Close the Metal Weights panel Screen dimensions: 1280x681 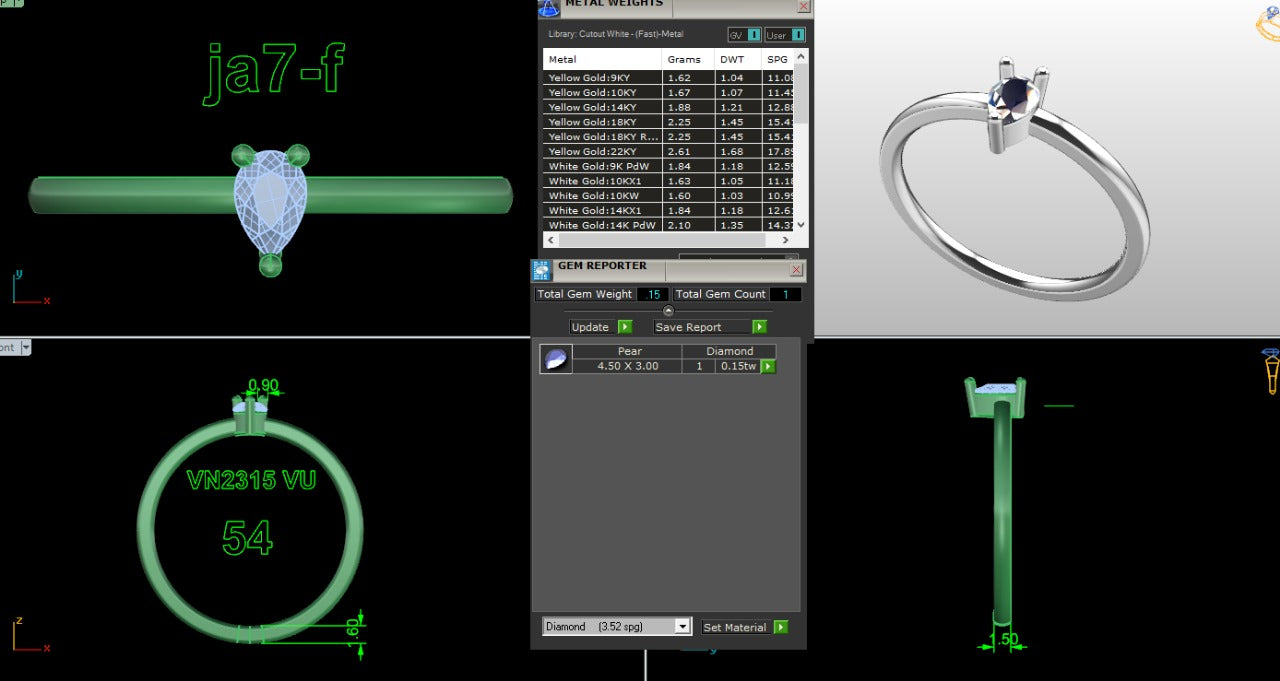pos(802,7)
